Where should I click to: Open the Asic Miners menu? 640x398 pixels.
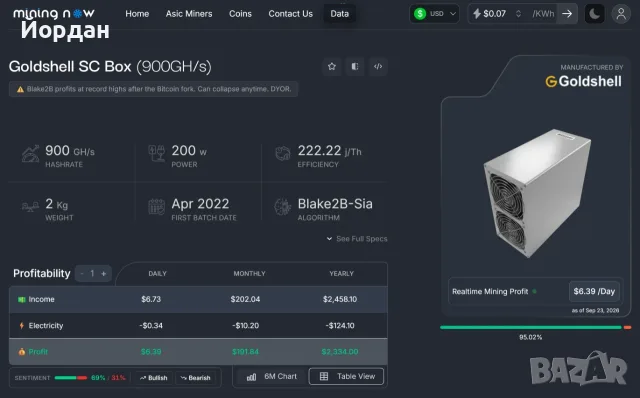click(x=189, y=14)
